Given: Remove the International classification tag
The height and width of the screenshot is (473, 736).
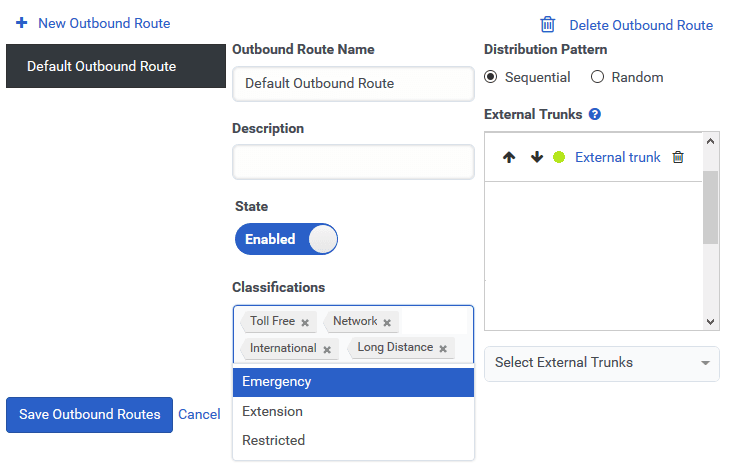Looking at the screenshot, I should 327,349.
